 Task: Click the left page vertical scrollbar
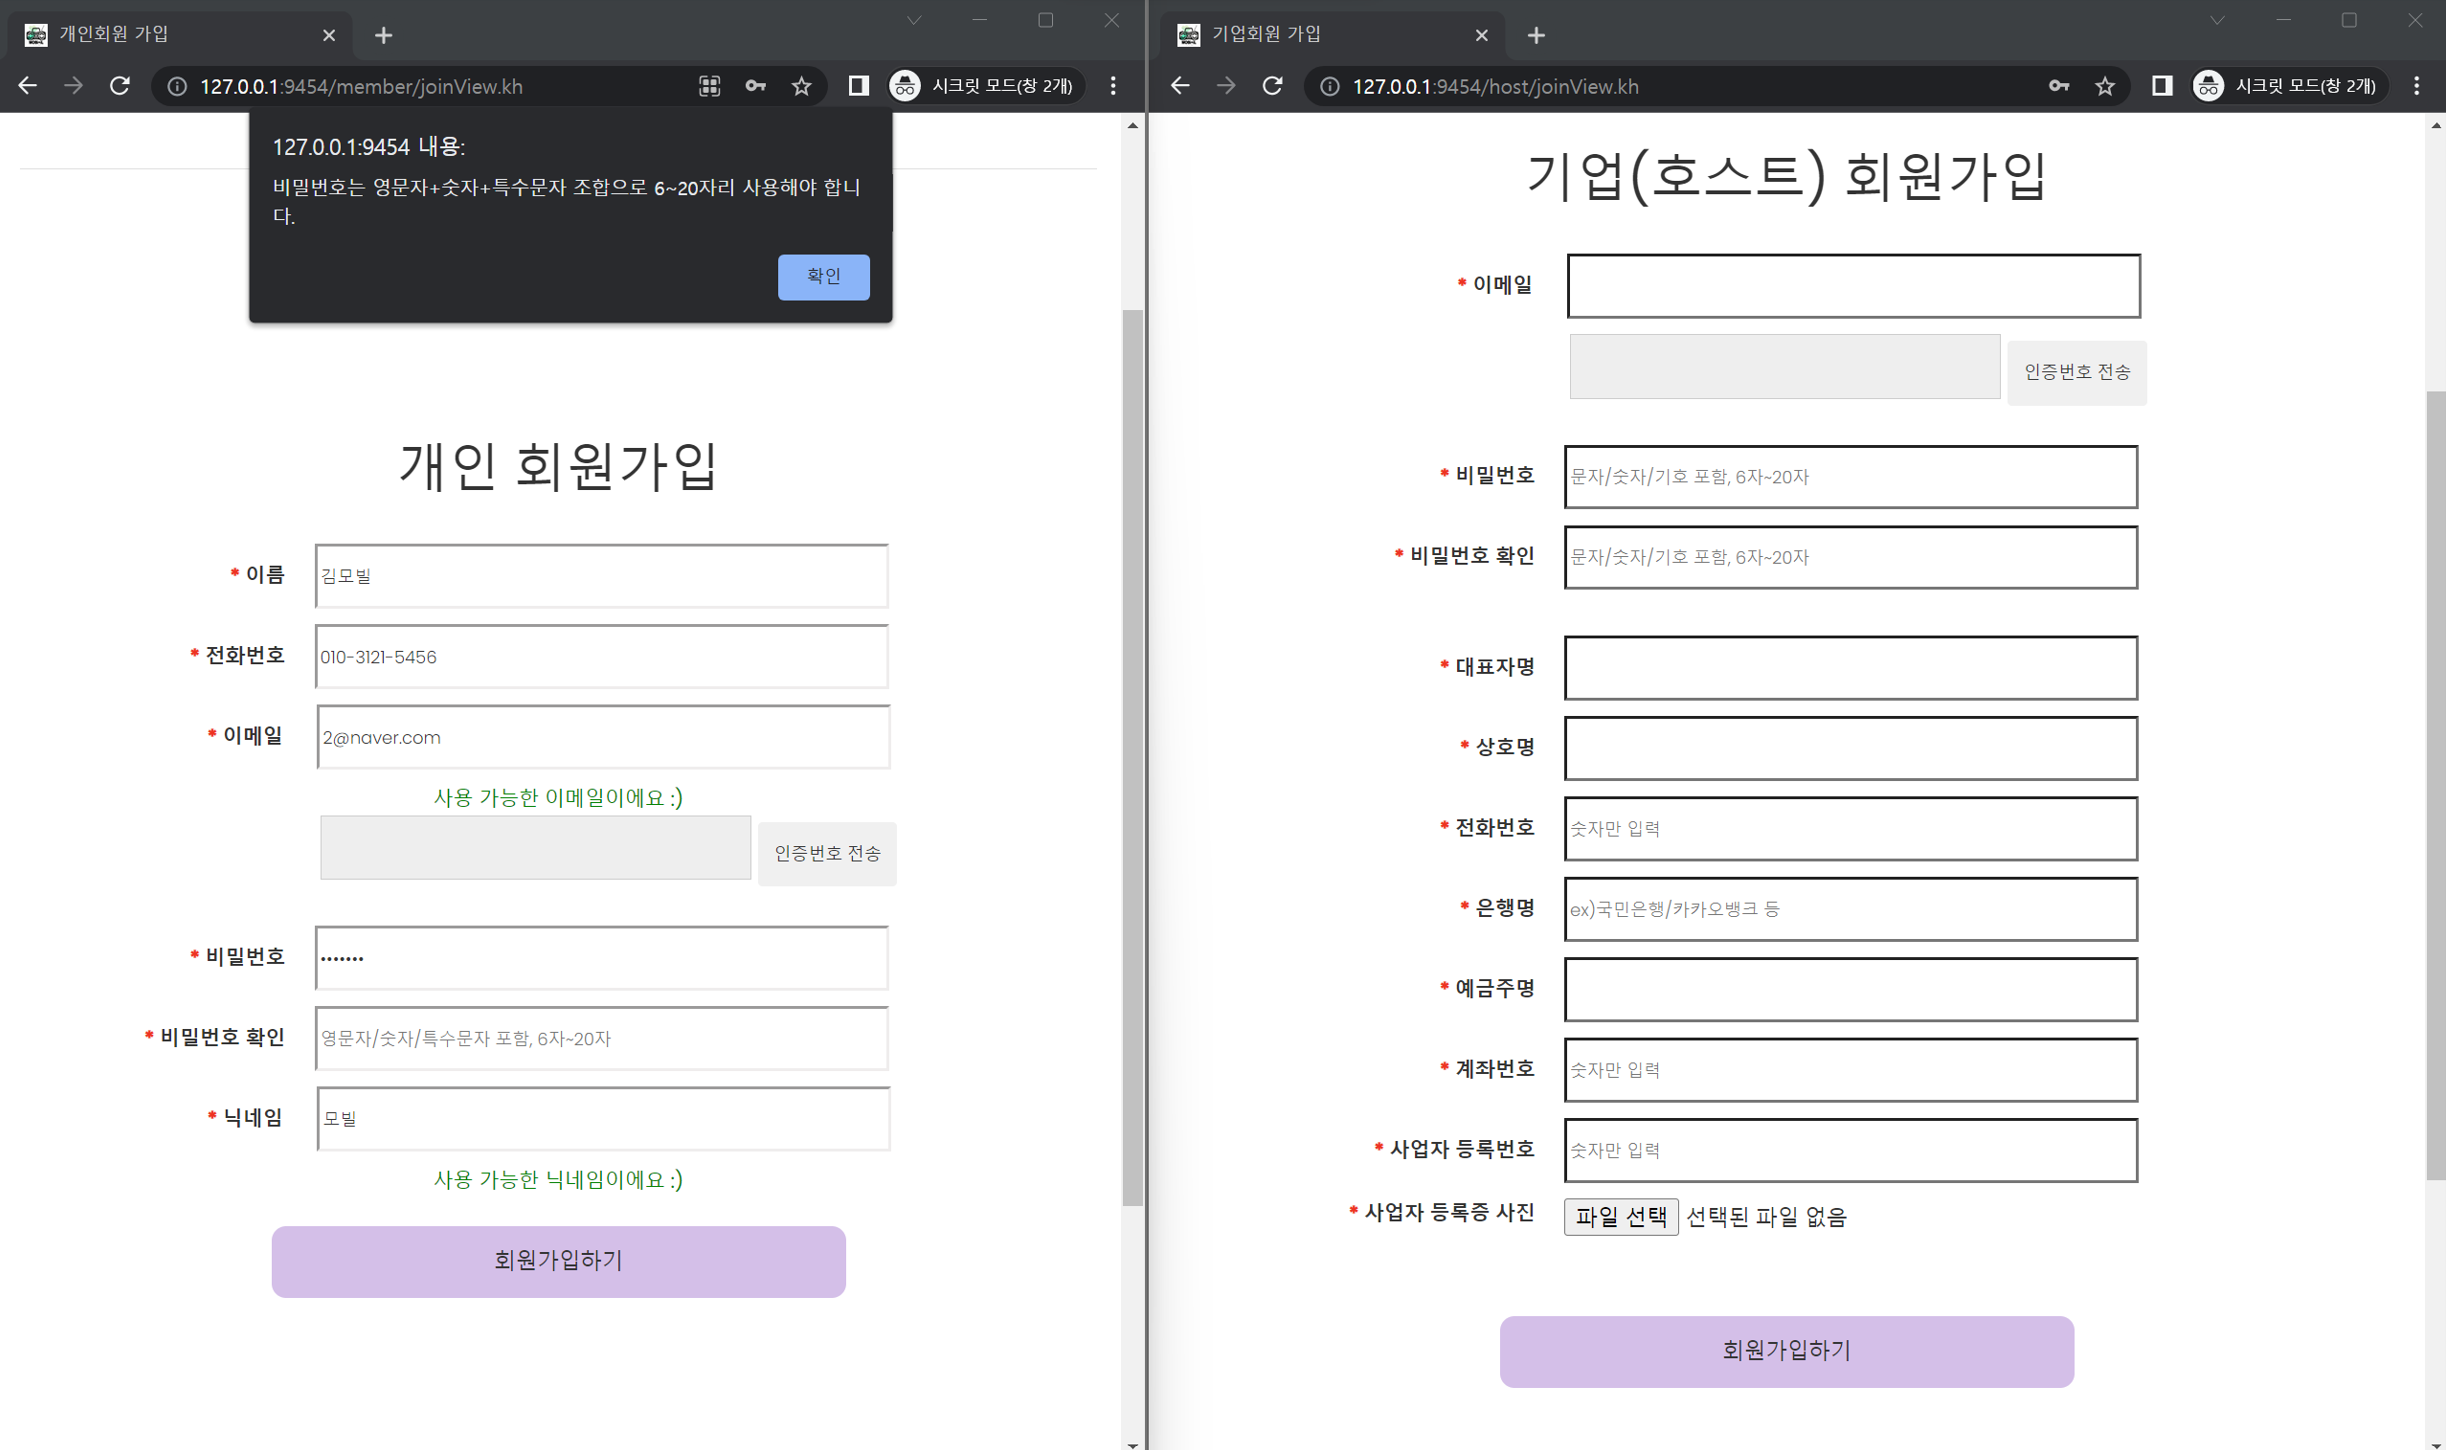pos(1131,750)
